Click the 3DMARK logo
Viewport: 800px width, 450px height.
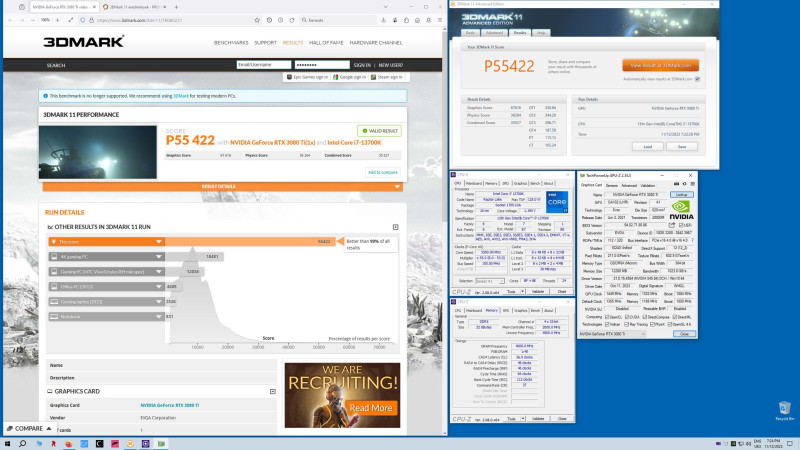(84, 42)
